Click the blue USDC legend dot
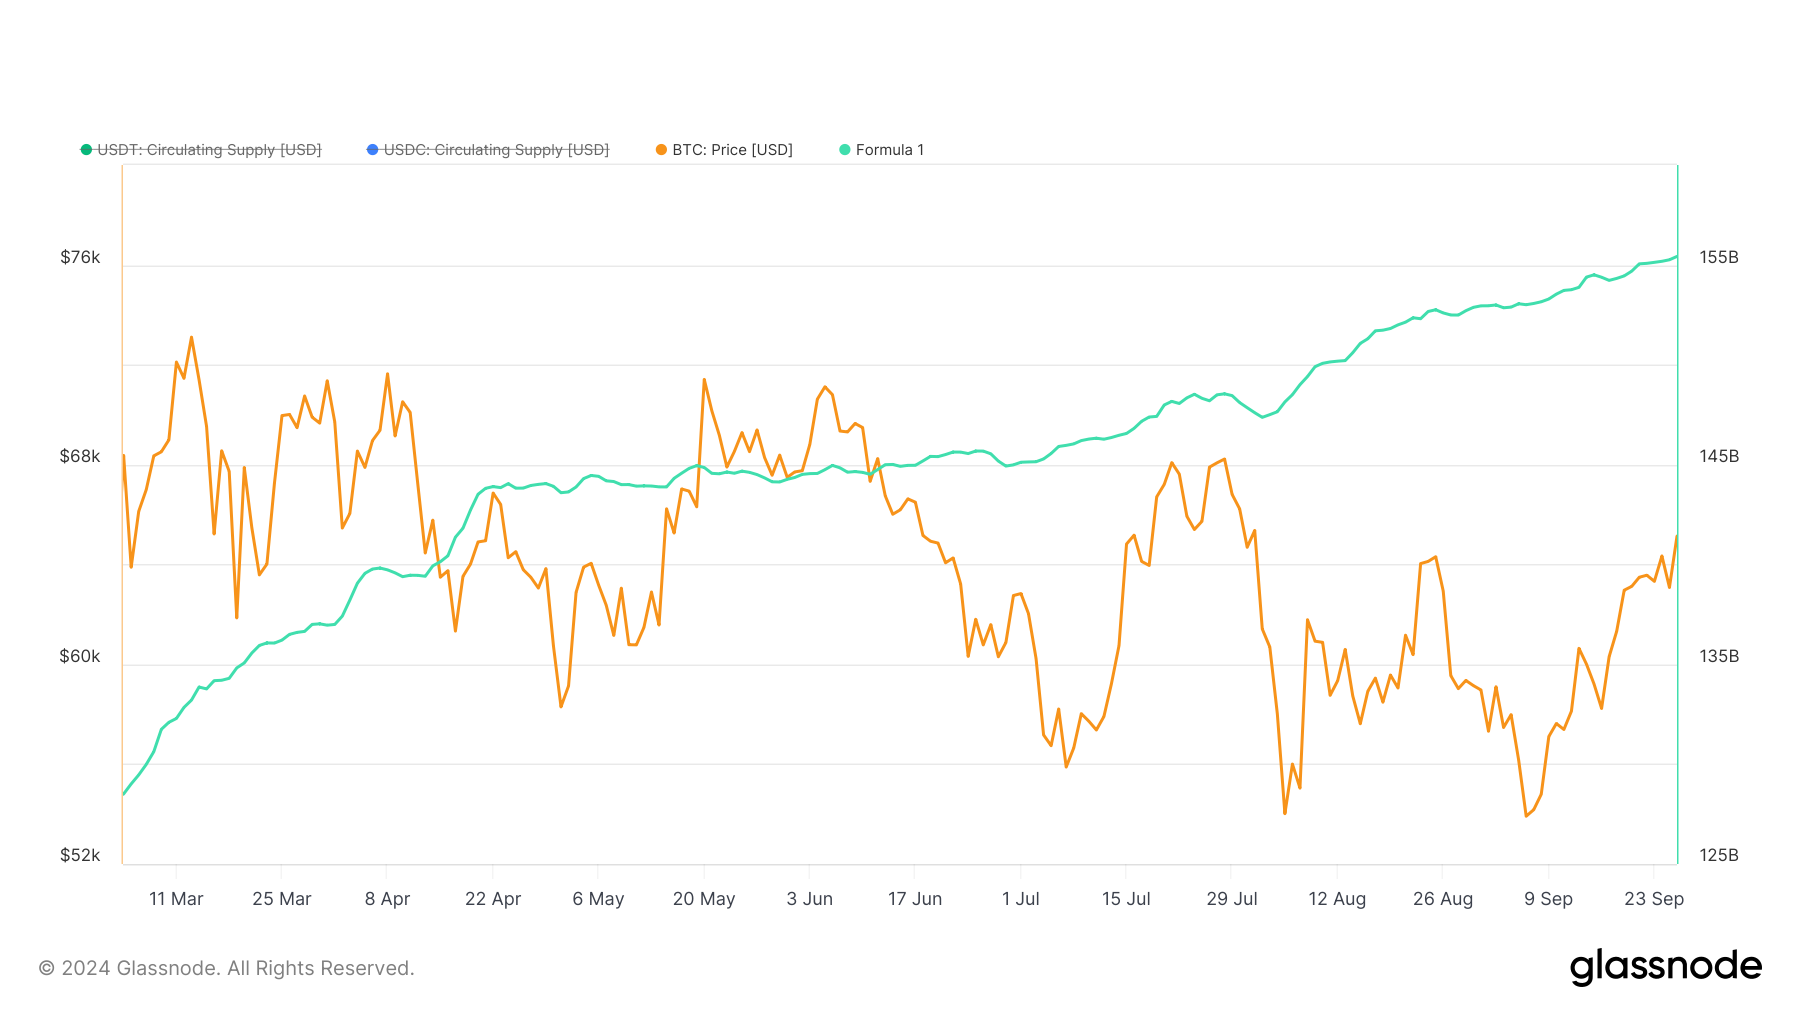 pos(373,150)
